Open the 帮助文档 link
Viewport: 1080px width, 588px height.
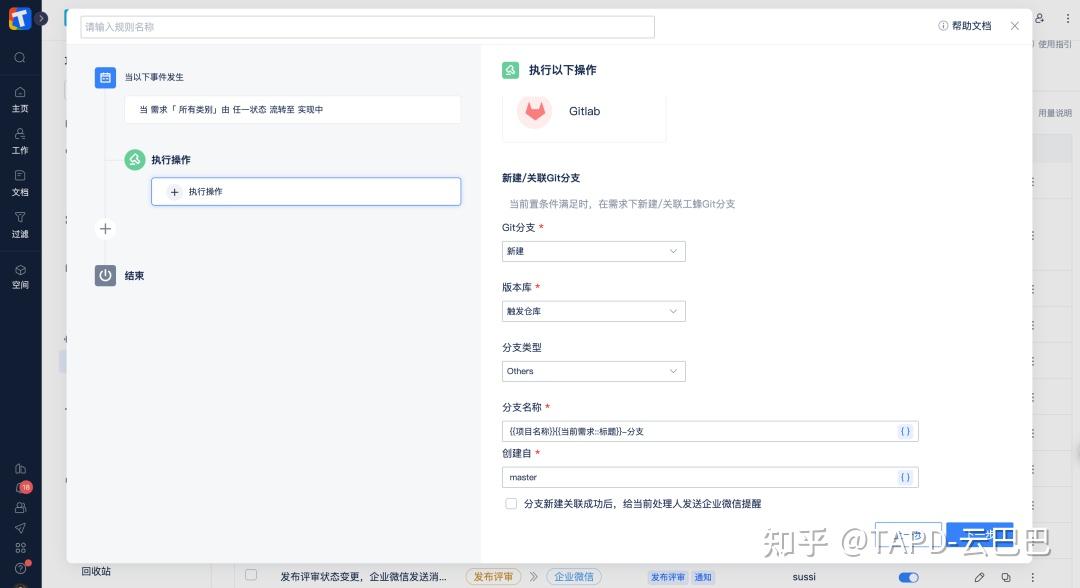966,26
